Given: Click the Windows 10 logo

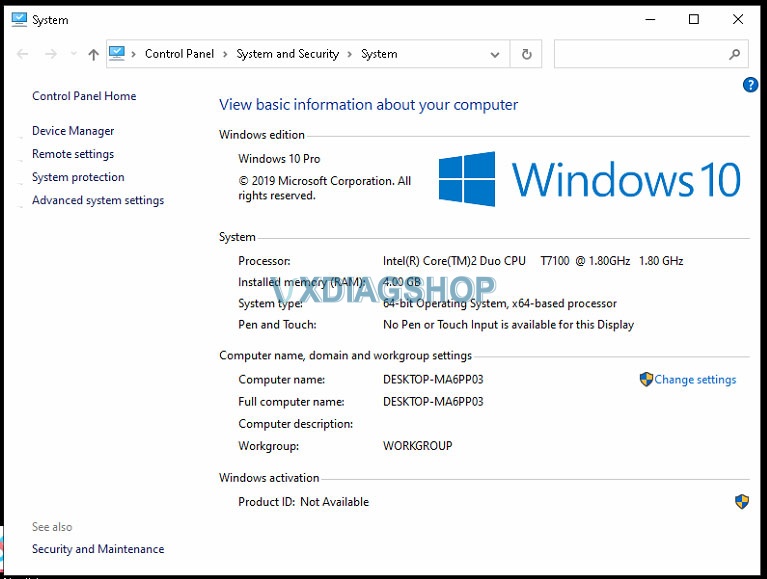Looking at the screenshot, I should point(589,179).
